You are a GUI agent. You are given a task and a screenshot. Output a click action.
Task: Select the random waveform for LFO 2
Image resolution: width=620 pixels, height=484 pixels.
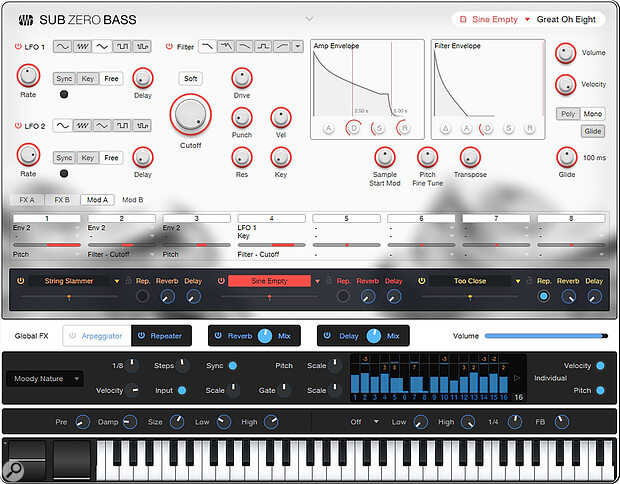(x=142, y=126)
